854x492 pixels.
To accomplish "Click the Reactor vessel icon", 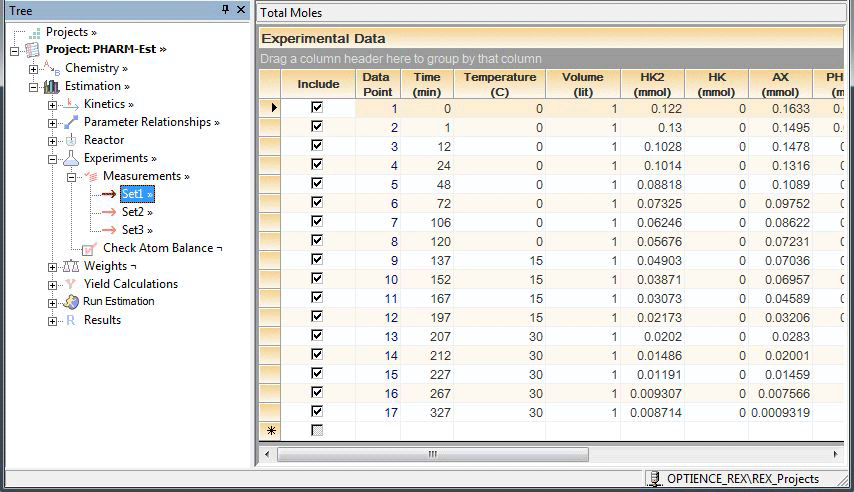I will 71,140.
